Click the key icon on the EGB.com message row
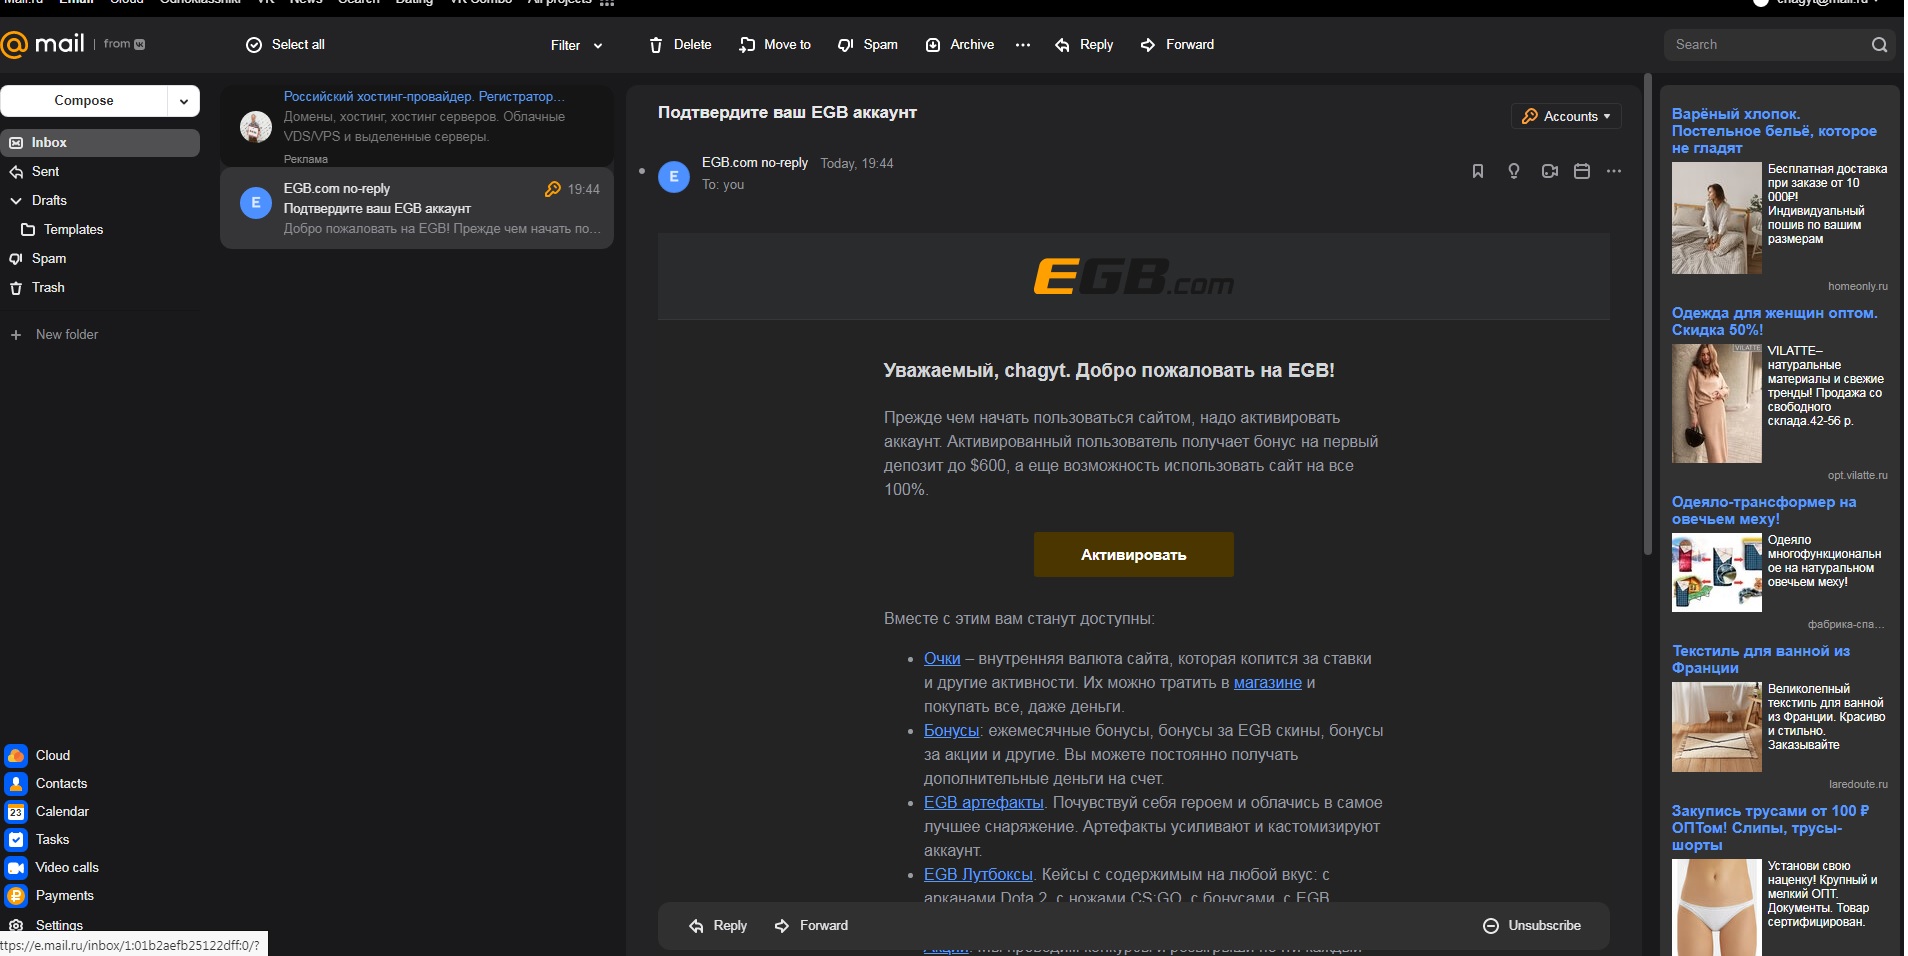Screen dimensions: 1908x956 point(553,189)
